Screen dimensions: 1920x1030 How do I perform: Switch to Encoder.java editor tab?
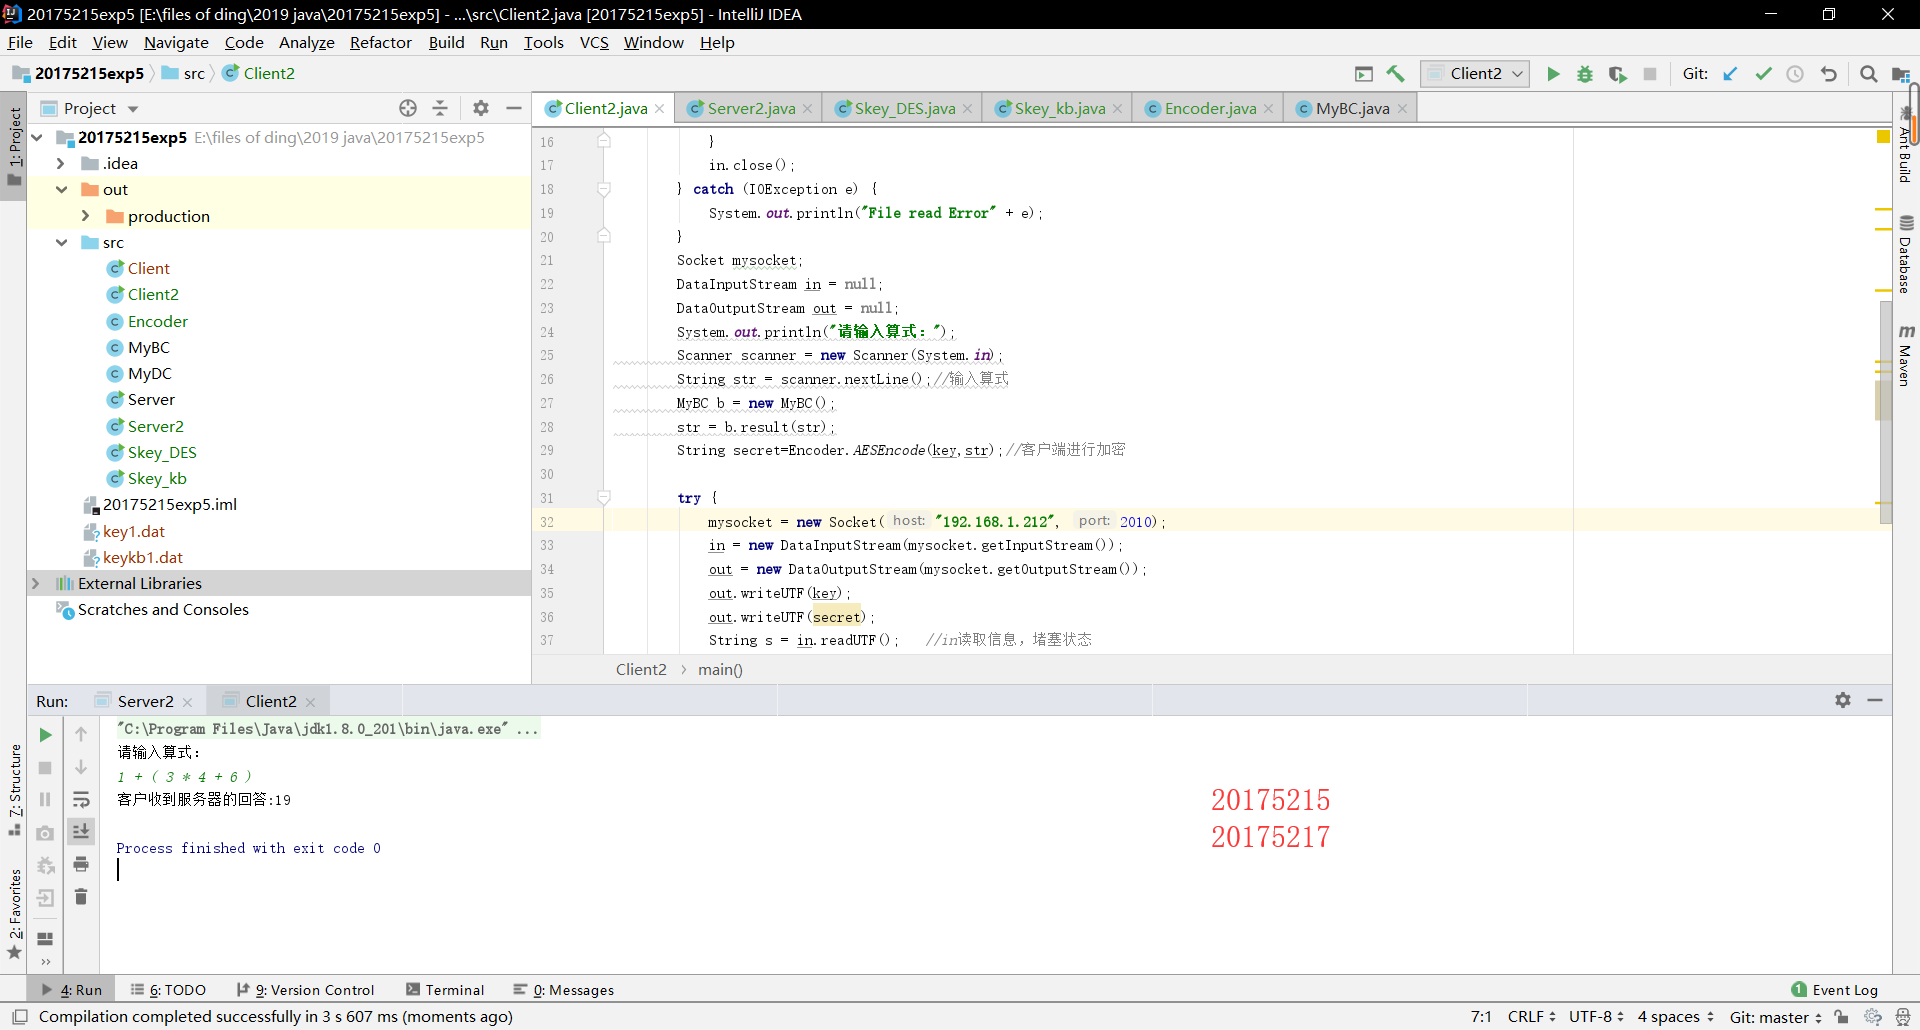(x=1210, y=108)
